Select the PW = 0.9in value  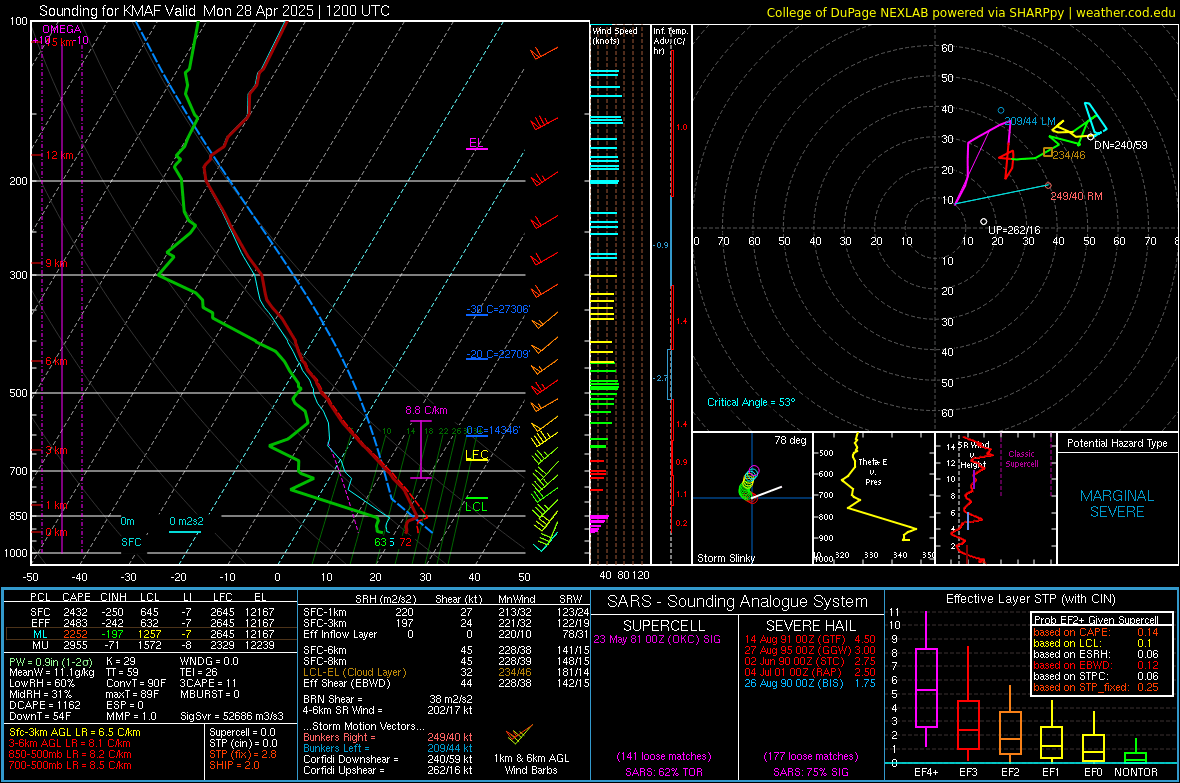[50, 662]
